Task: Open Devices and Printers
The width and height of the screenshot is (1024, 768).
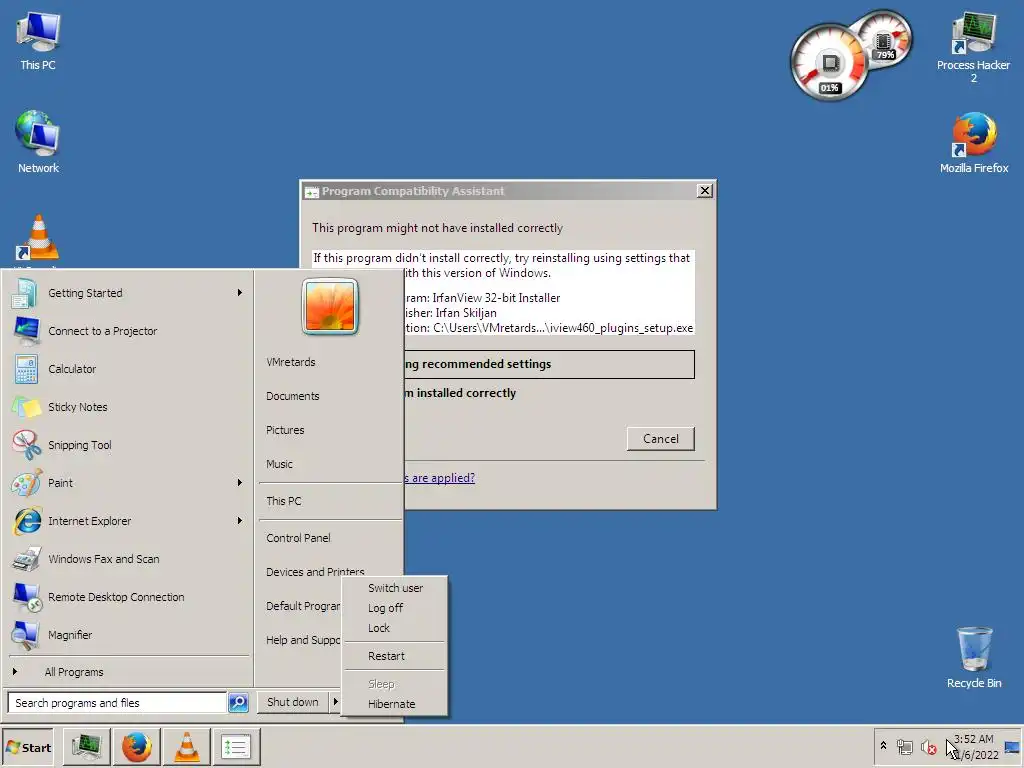Action: click(315, 571)
